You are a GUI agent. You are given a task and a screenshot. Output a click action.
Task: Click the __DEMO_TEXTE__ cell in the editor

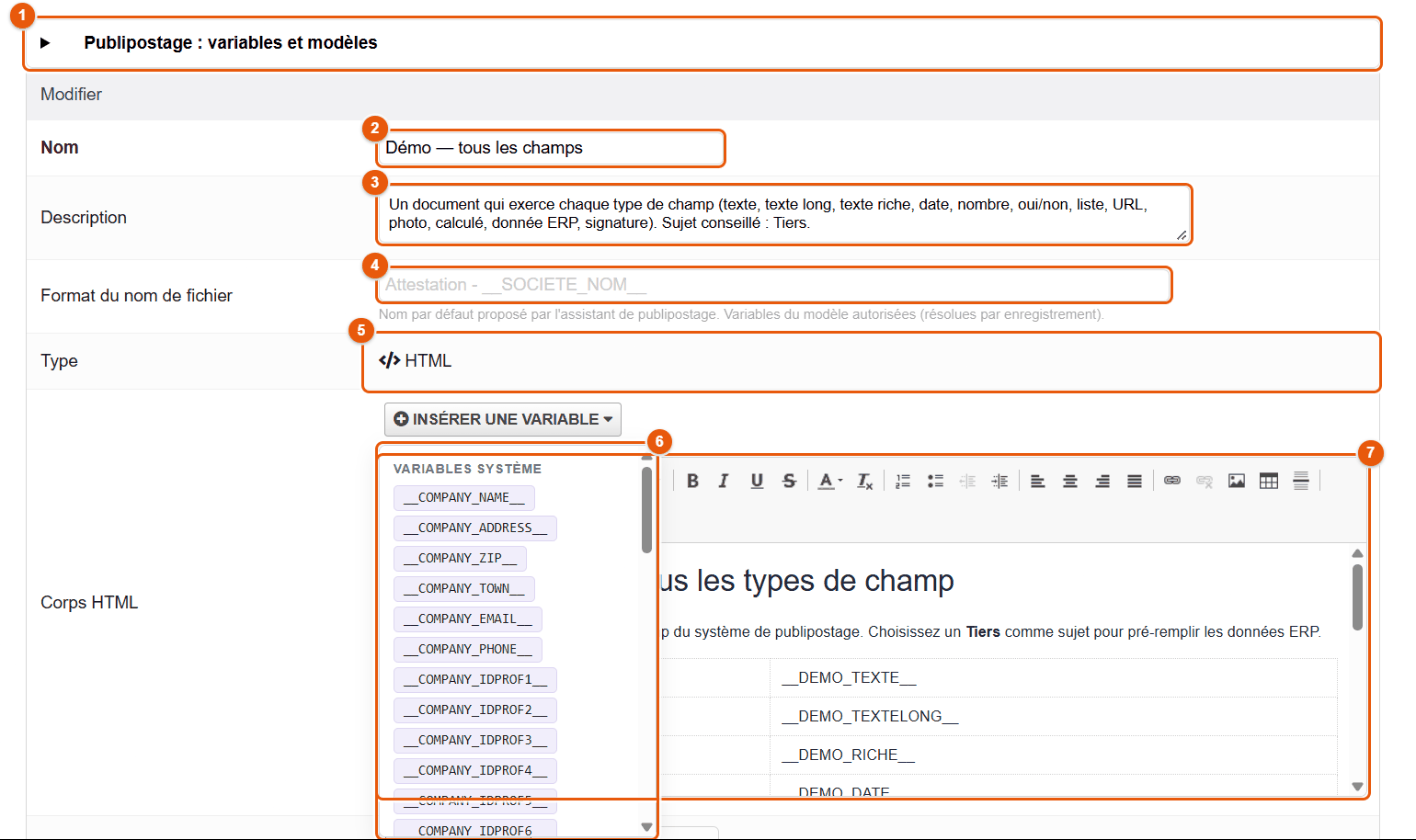point(1053,678)
